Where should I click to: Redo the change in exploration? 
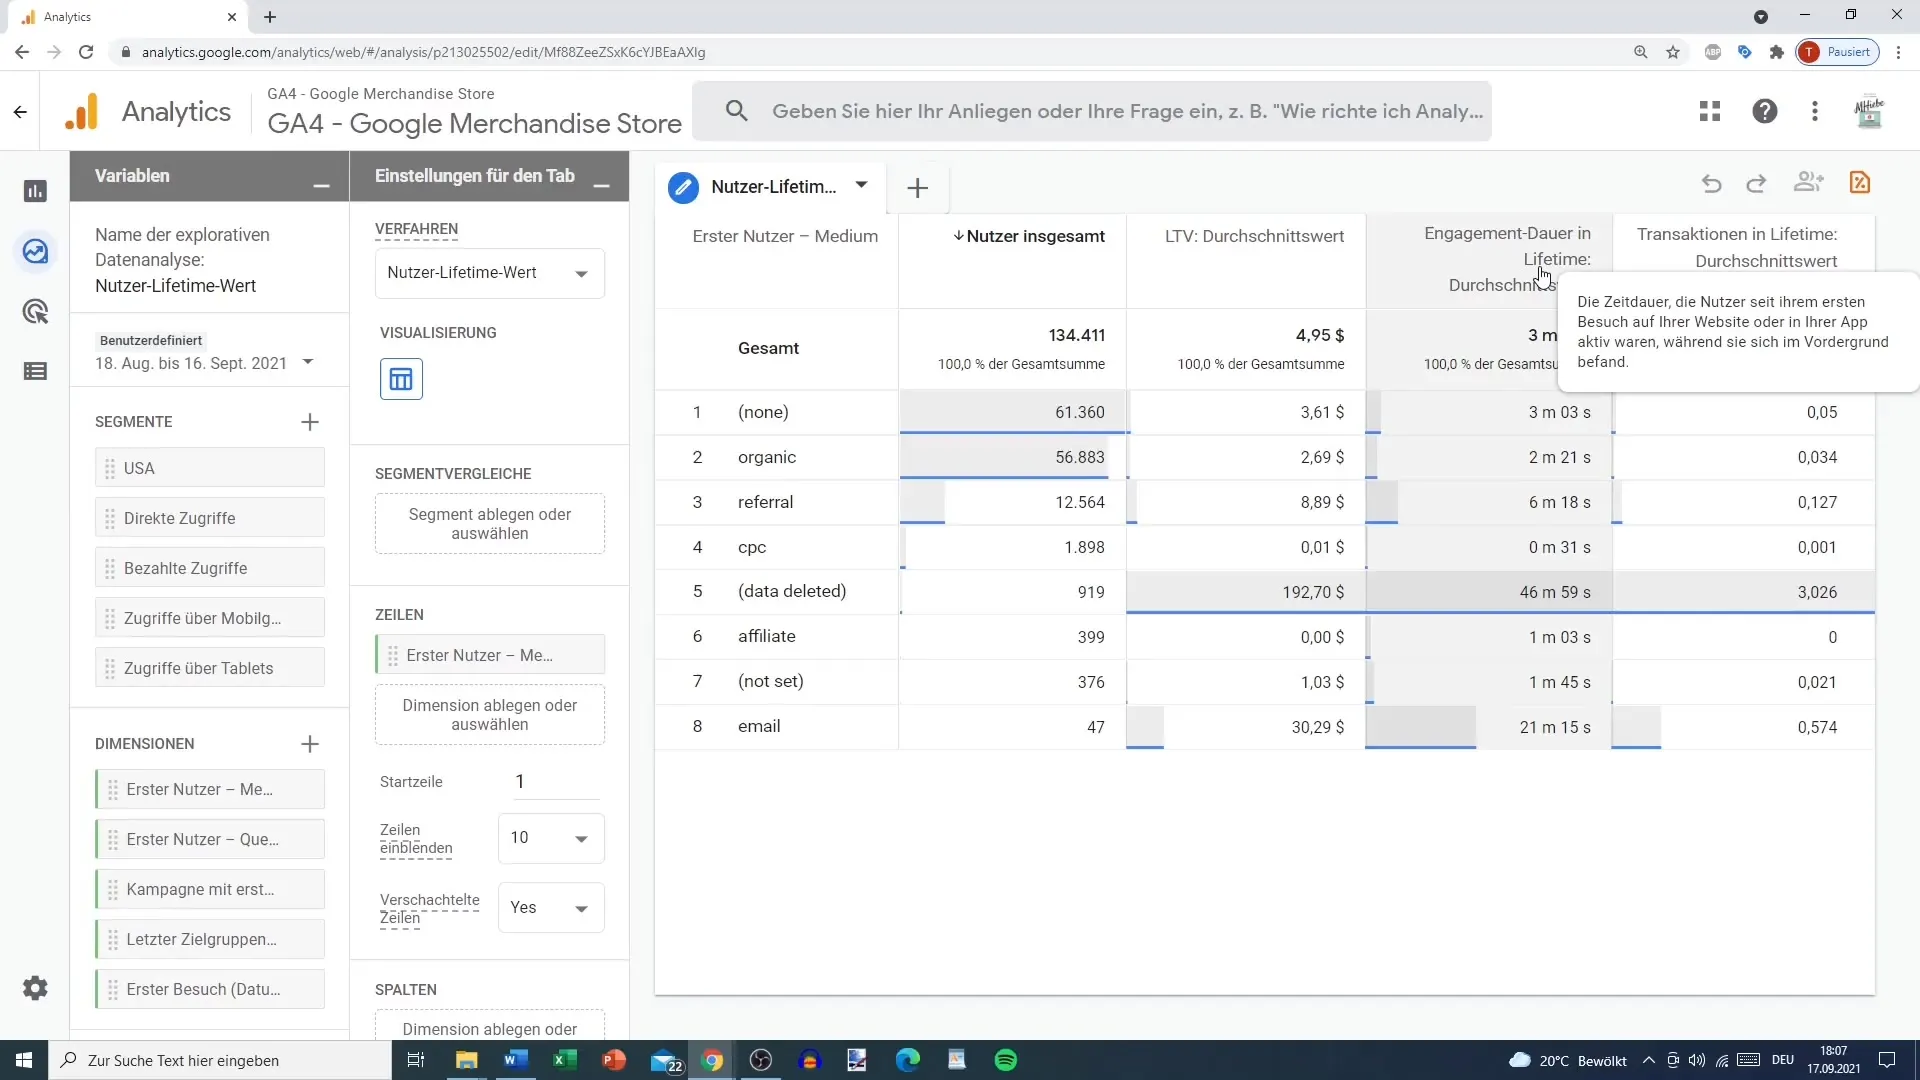tap(1756, 183)
